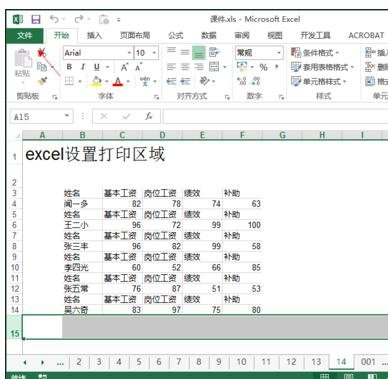The image size is (388, 379).
Task: Expand the 单元格样式 menu
Action: click(x=318, y=81)
